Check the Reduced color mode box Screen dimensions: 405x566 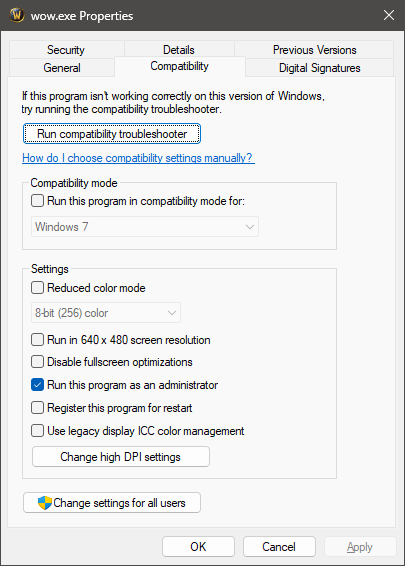[38, 288]
